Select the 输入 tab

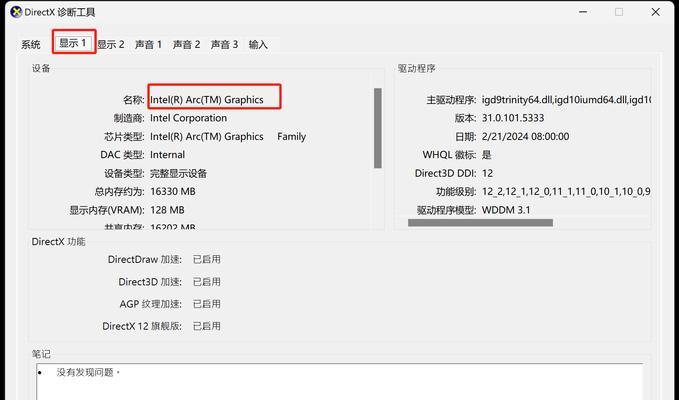click(x=258, y=45)
